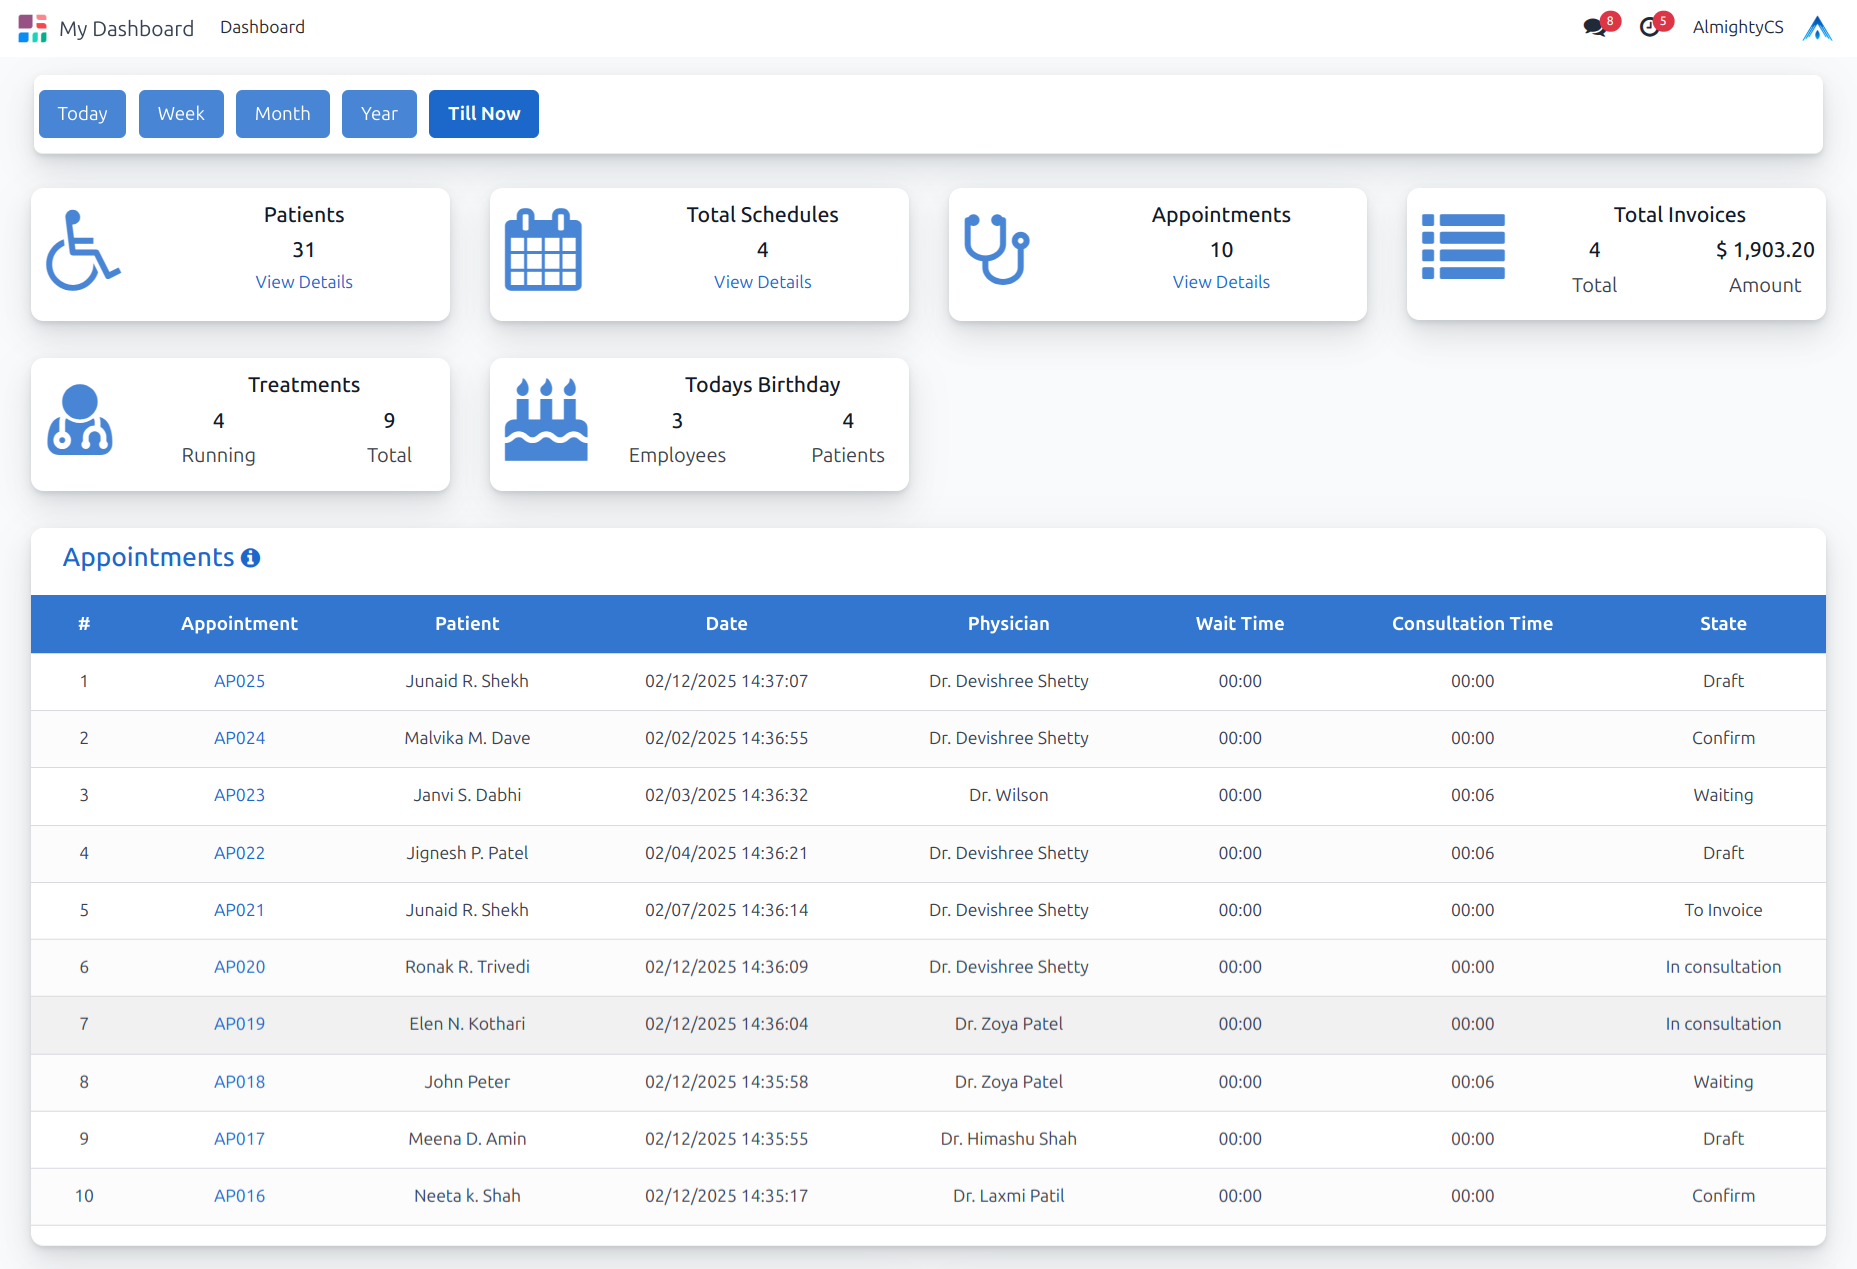Viewport: 1857px width, 1269px height.
Task: Click the State column header
Action: [1722, 624]
